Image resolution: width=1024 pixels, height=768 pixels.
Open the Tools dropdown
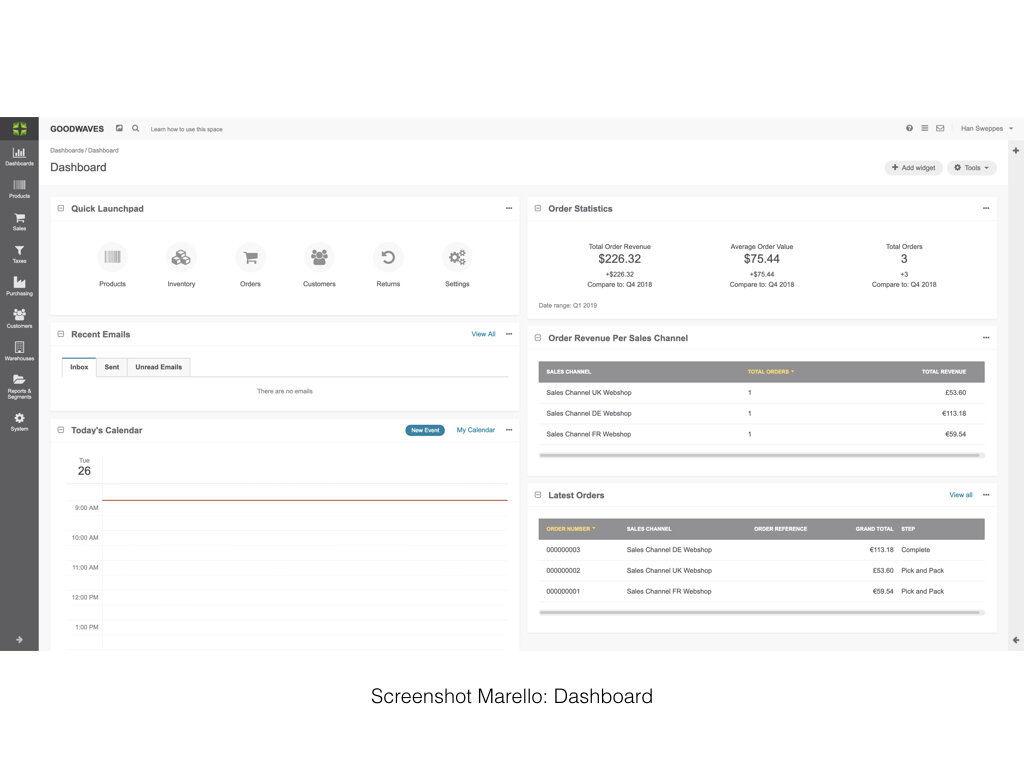(972, 168)
